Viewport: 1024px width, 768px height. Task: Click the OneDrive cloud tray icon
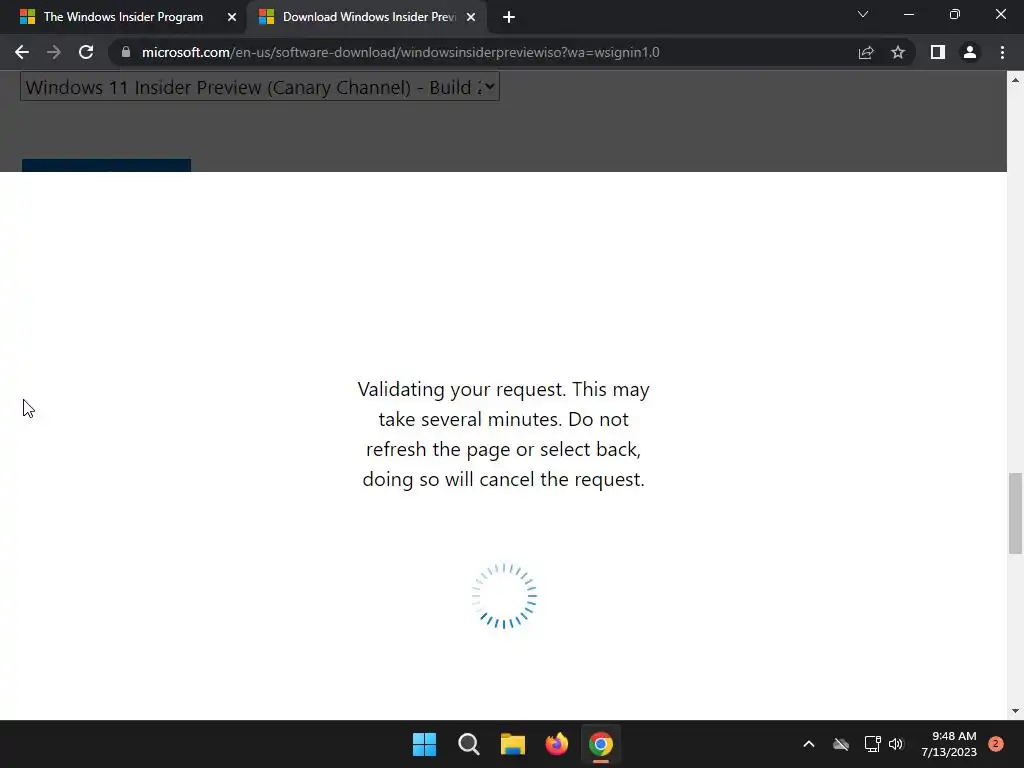coord(841,744)
